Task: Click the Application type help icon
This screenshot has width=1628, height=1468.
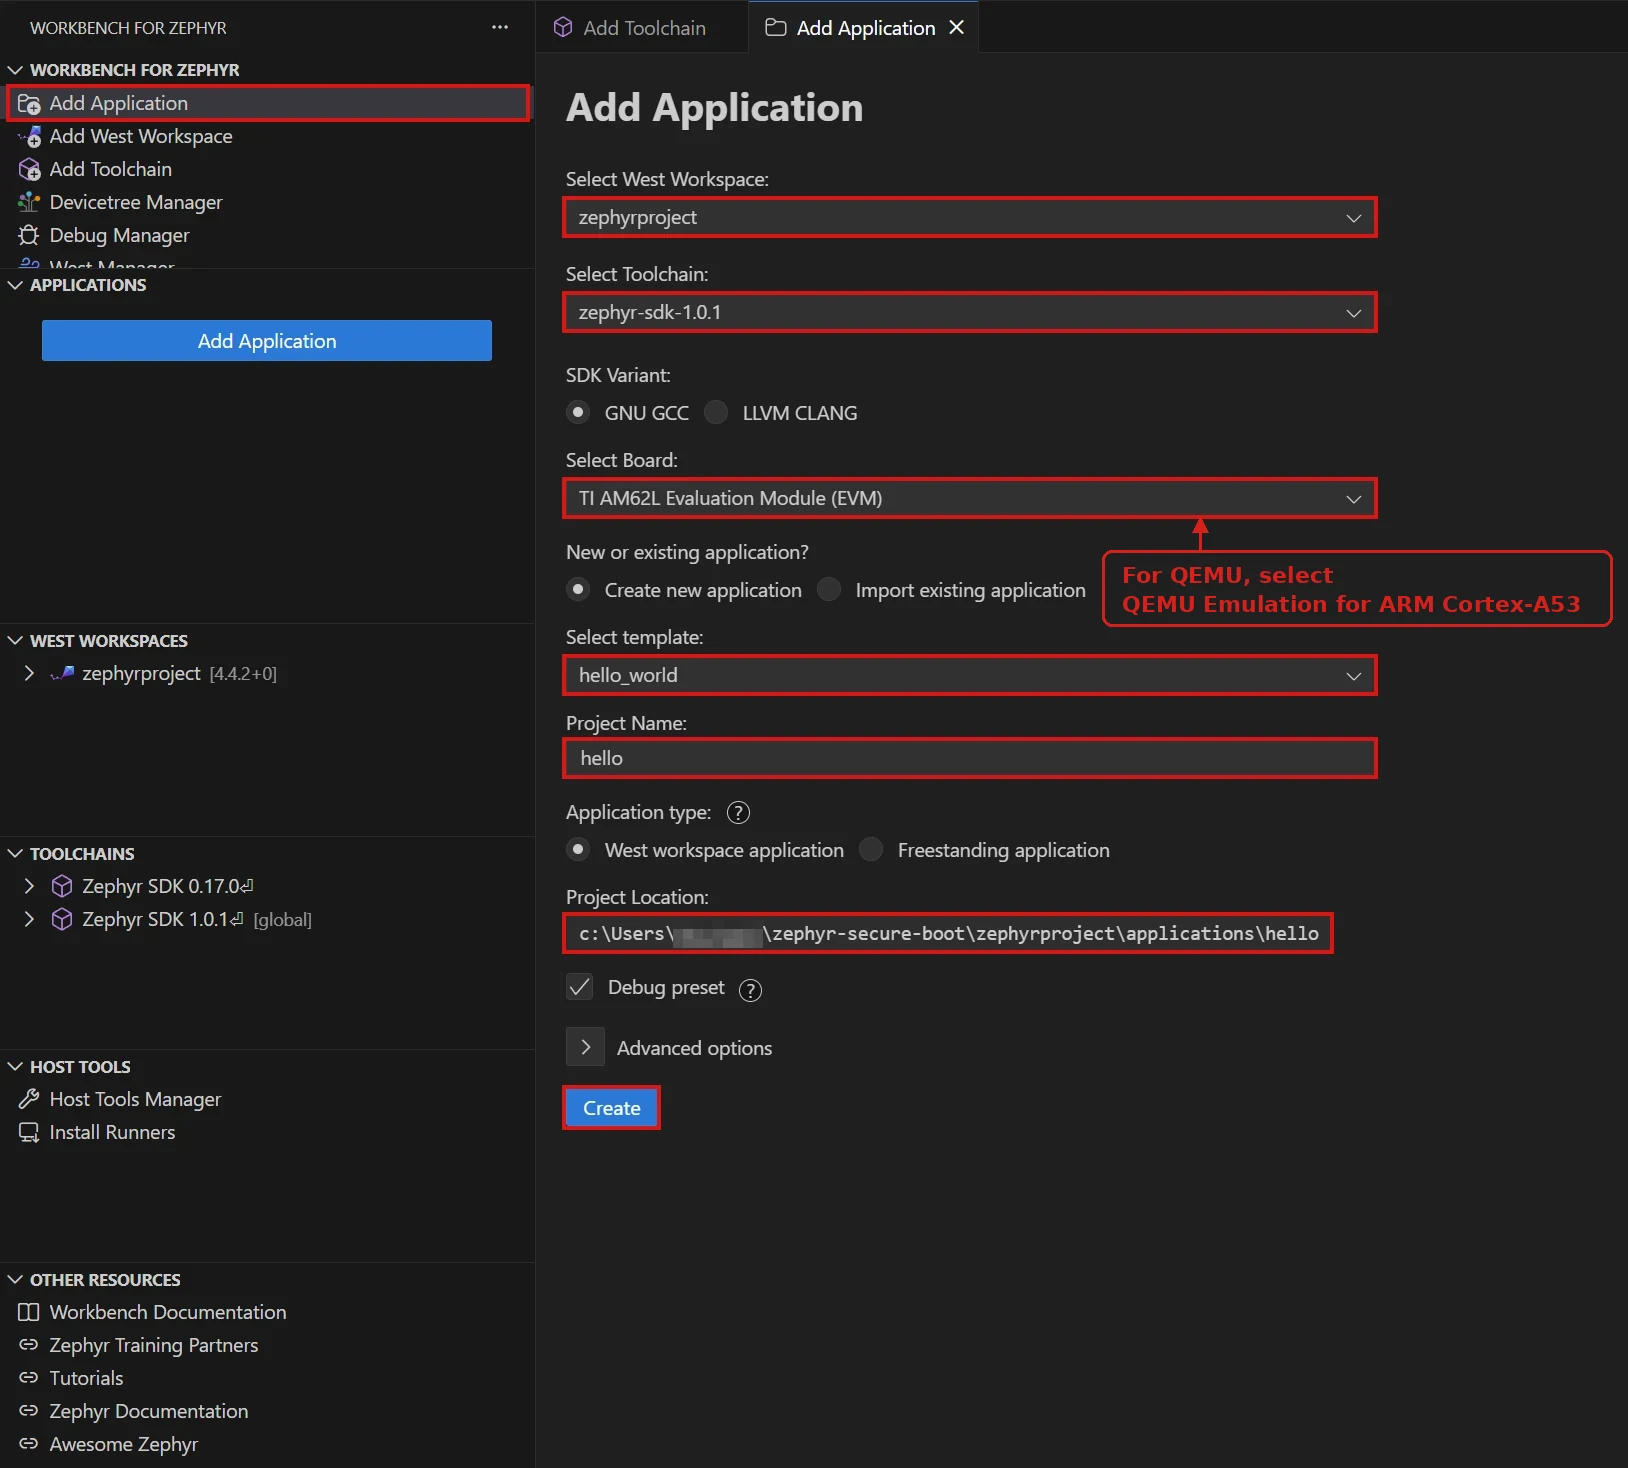Action: [738, 813]
